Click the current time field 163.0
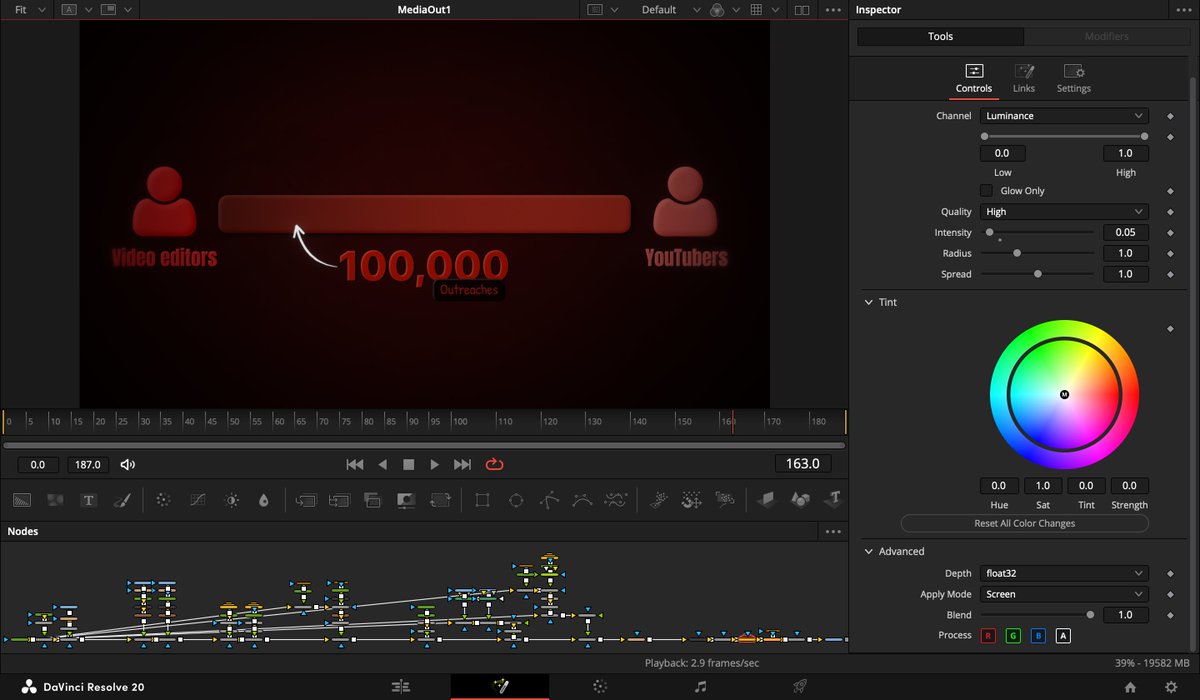Screen dimensions: 1200x700 (x=803, y=464)
